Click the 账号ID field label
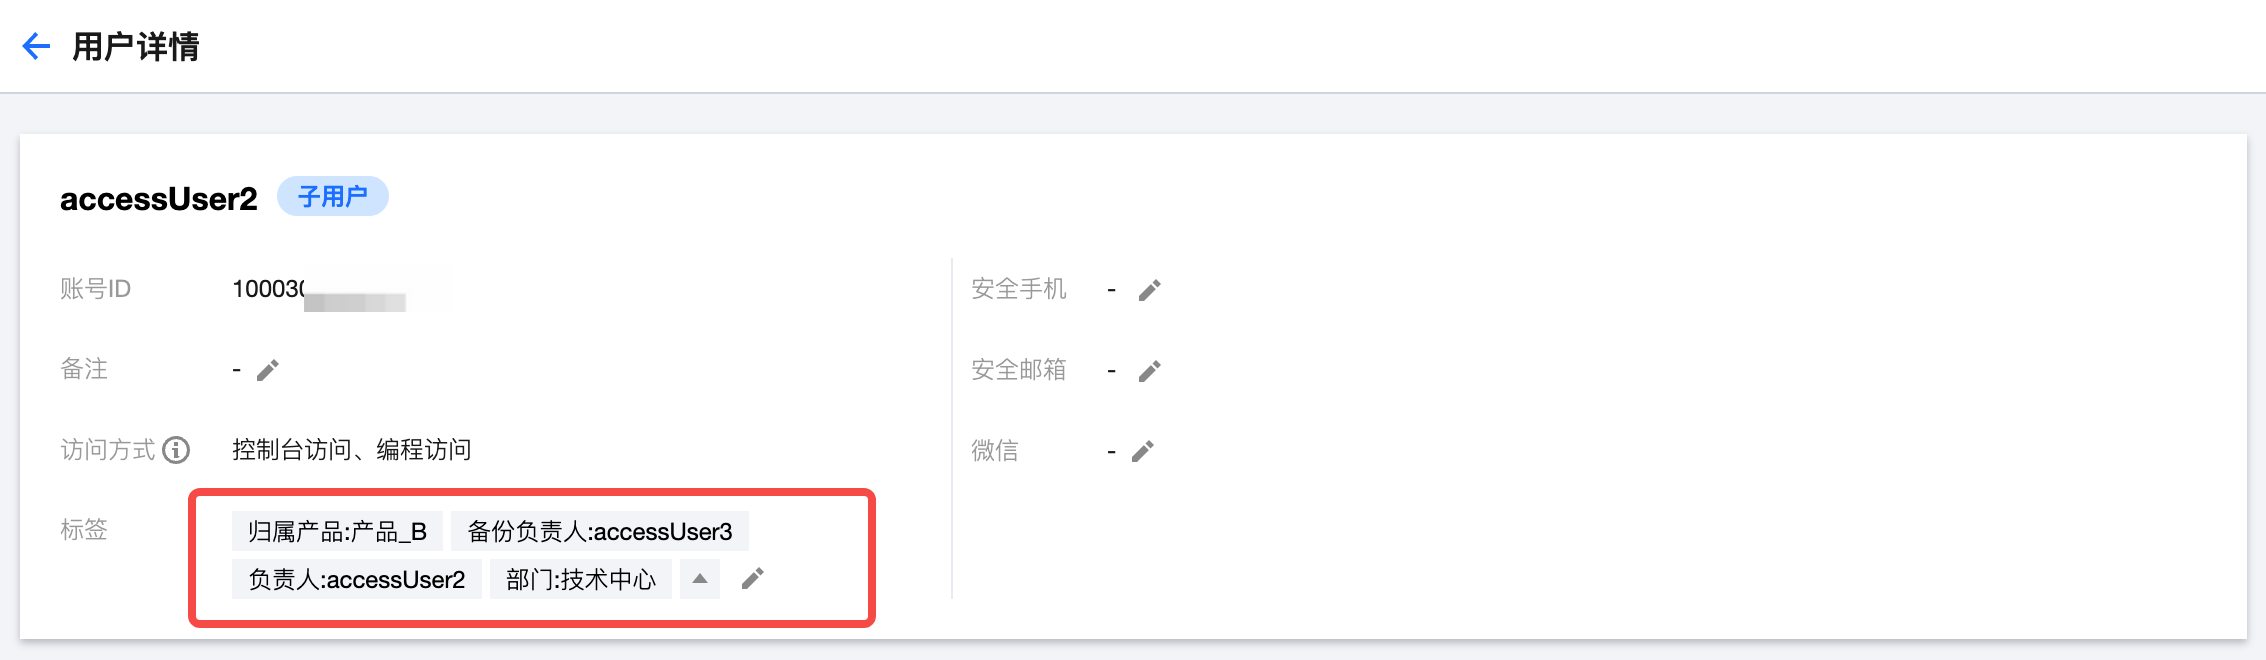 (x=95, y=289)
